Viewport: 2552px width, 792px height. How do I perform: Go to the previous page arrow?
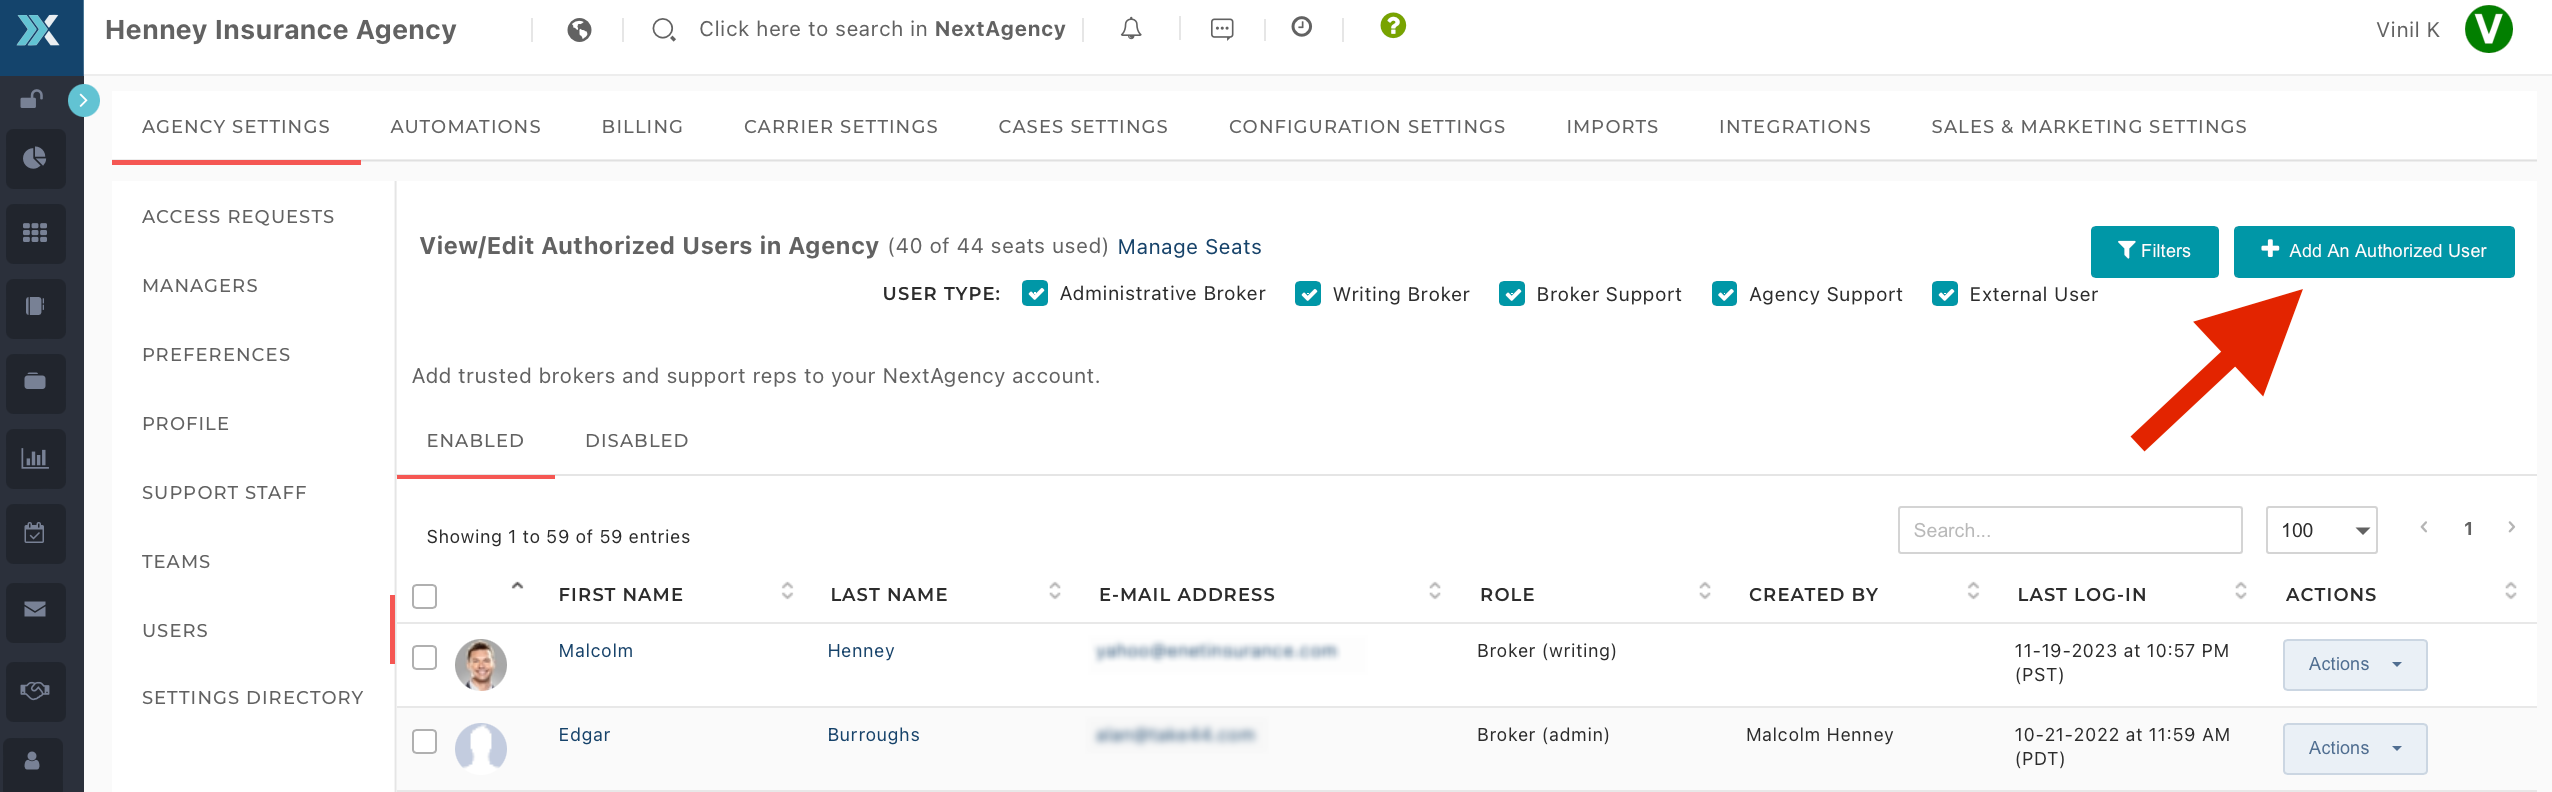pos(2424,527)
